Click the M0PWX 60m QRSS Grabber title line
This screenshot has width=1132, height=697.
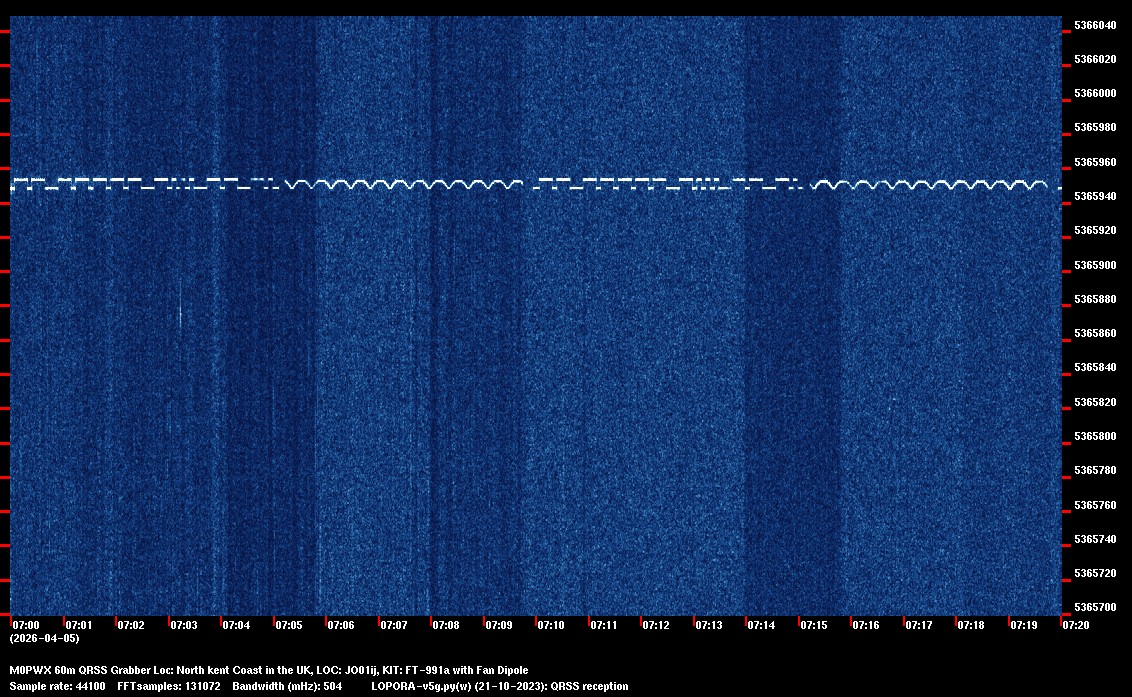(268, 670)
